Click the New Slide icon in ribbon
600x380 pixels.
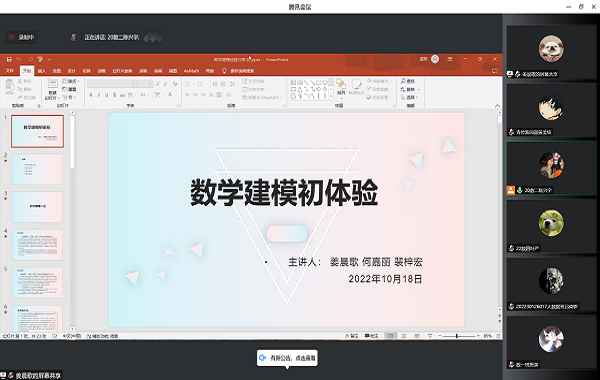[x=52, y=84]
